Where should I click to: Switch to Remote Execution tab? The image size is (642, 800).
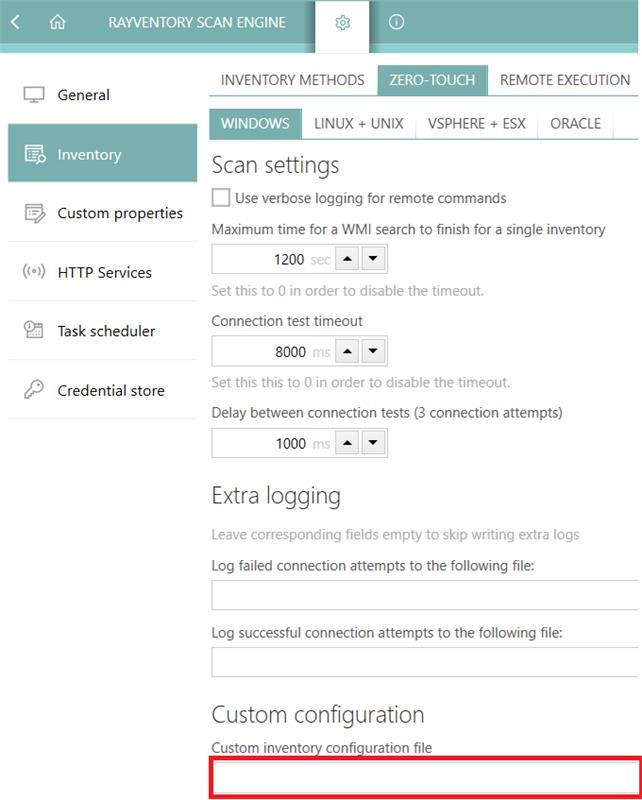click(565, 80)
